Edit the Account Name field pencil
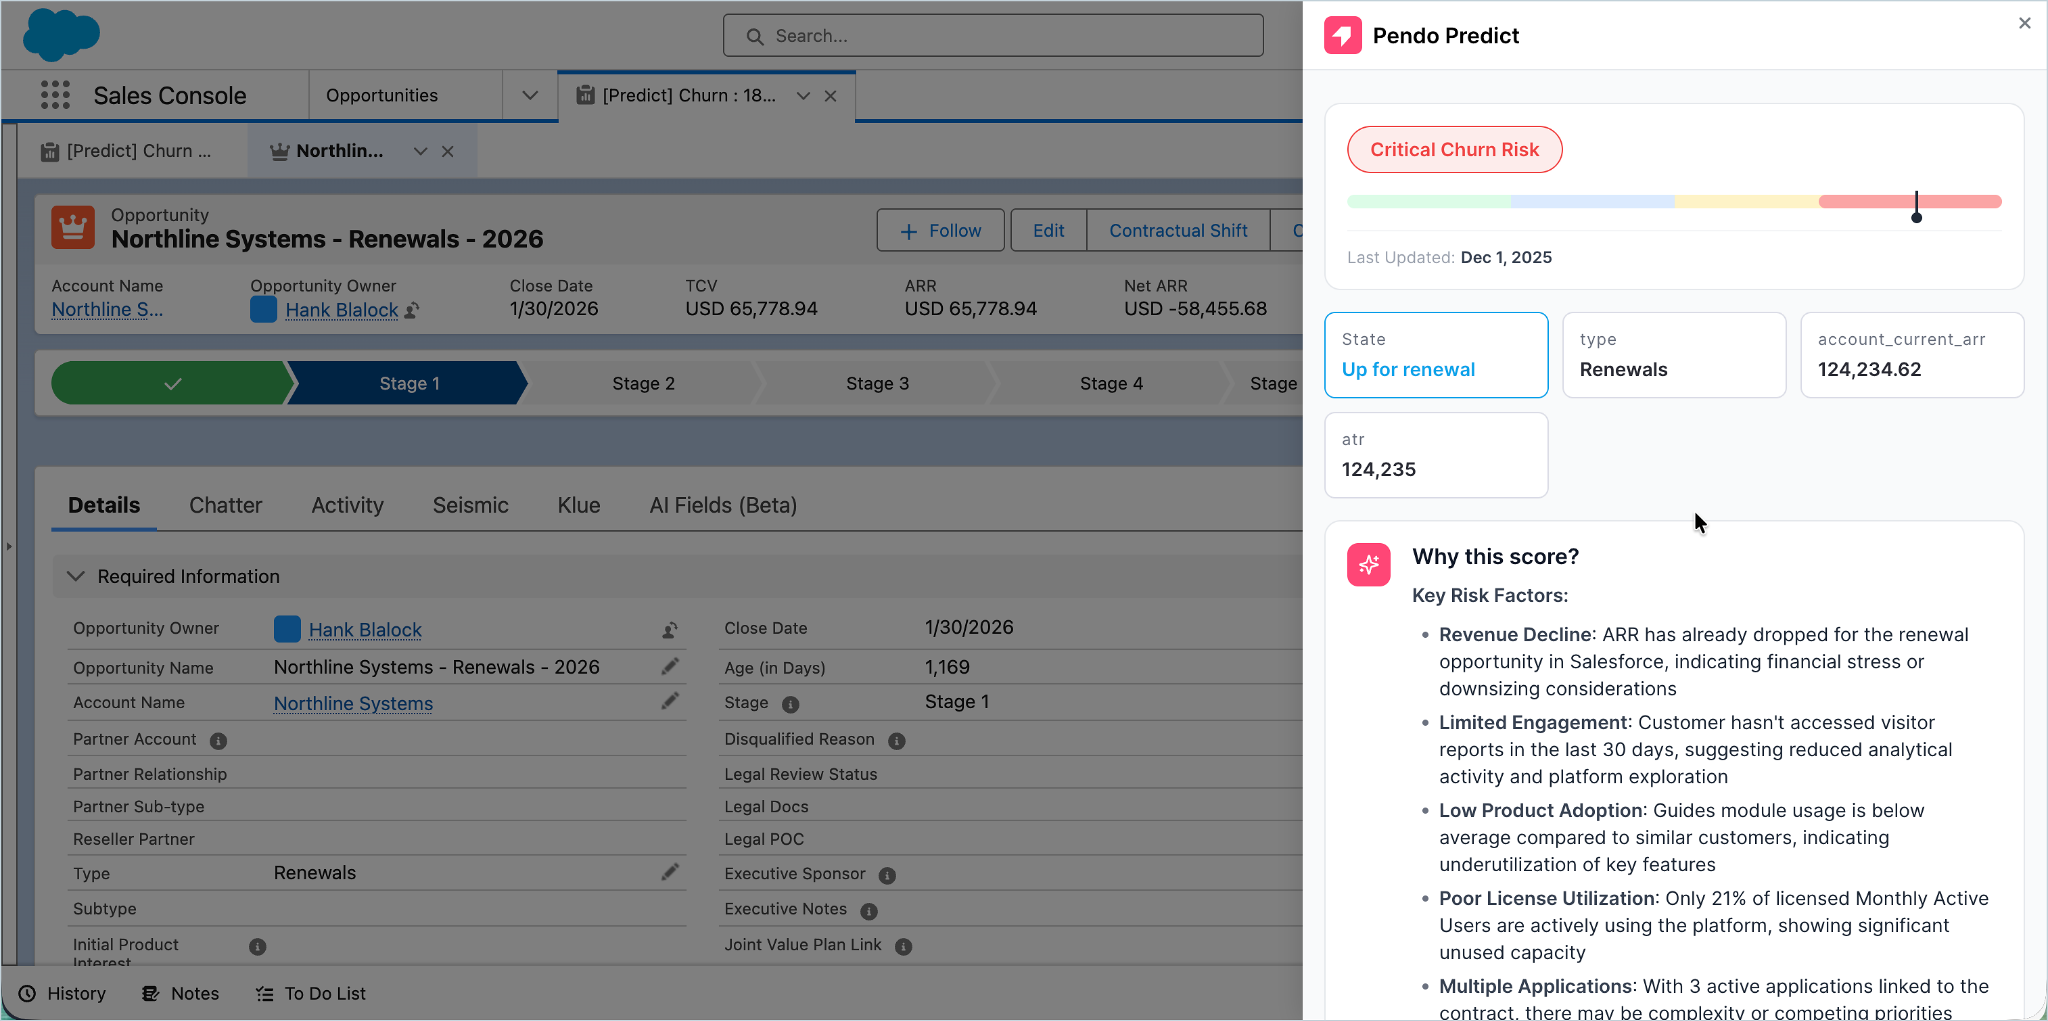The image size is (2048, 1021). pyautogui.click(x=670, y=701)
